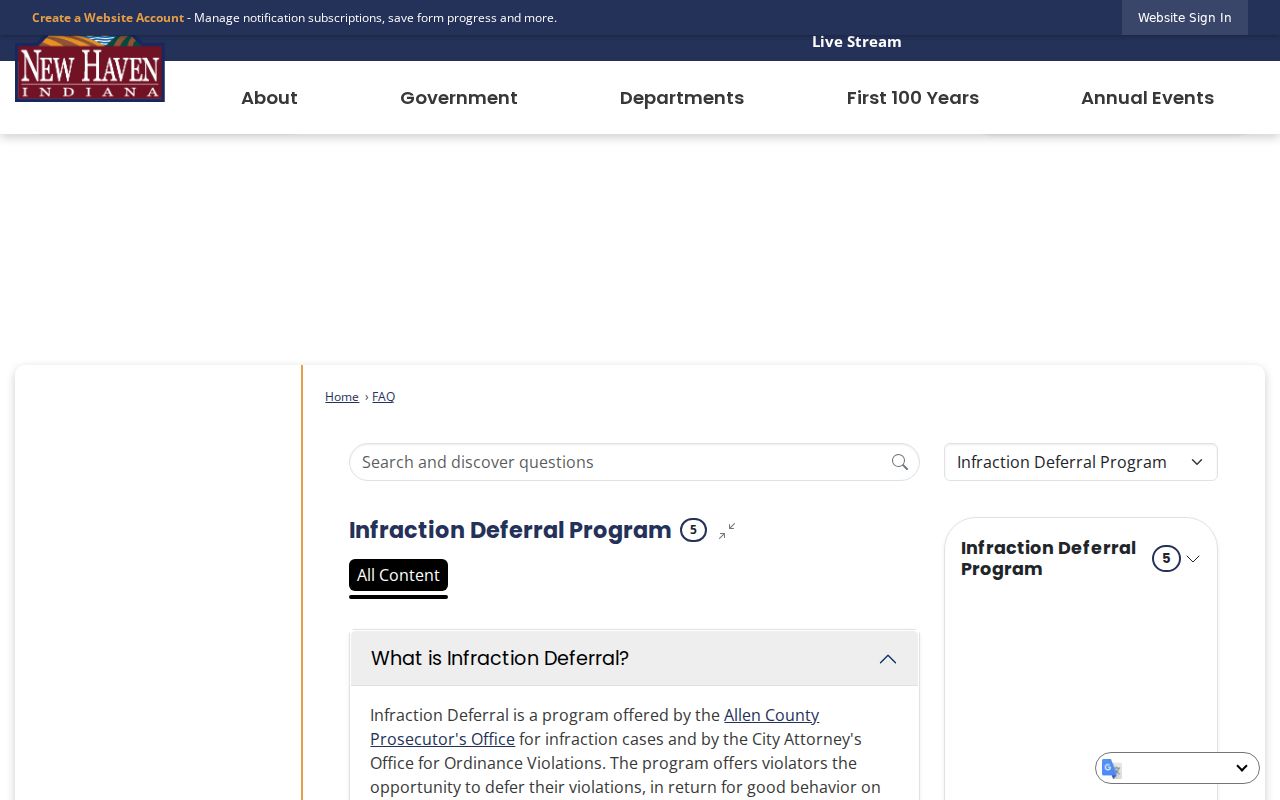Viewport: 1280px width, 800px height.
Task: Open the Government menu
Action: pos(459,97)
